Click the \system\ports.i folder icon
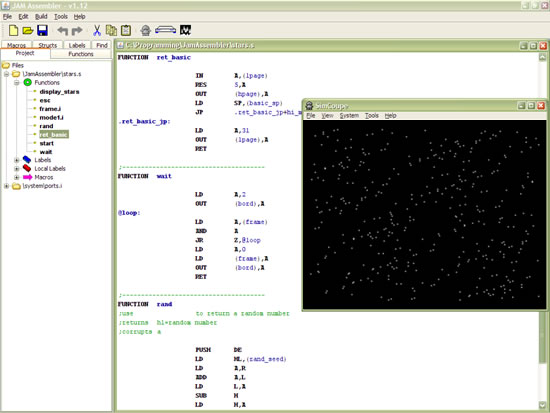The width and height of the screenshot is (550, 413). pos(16,186)
